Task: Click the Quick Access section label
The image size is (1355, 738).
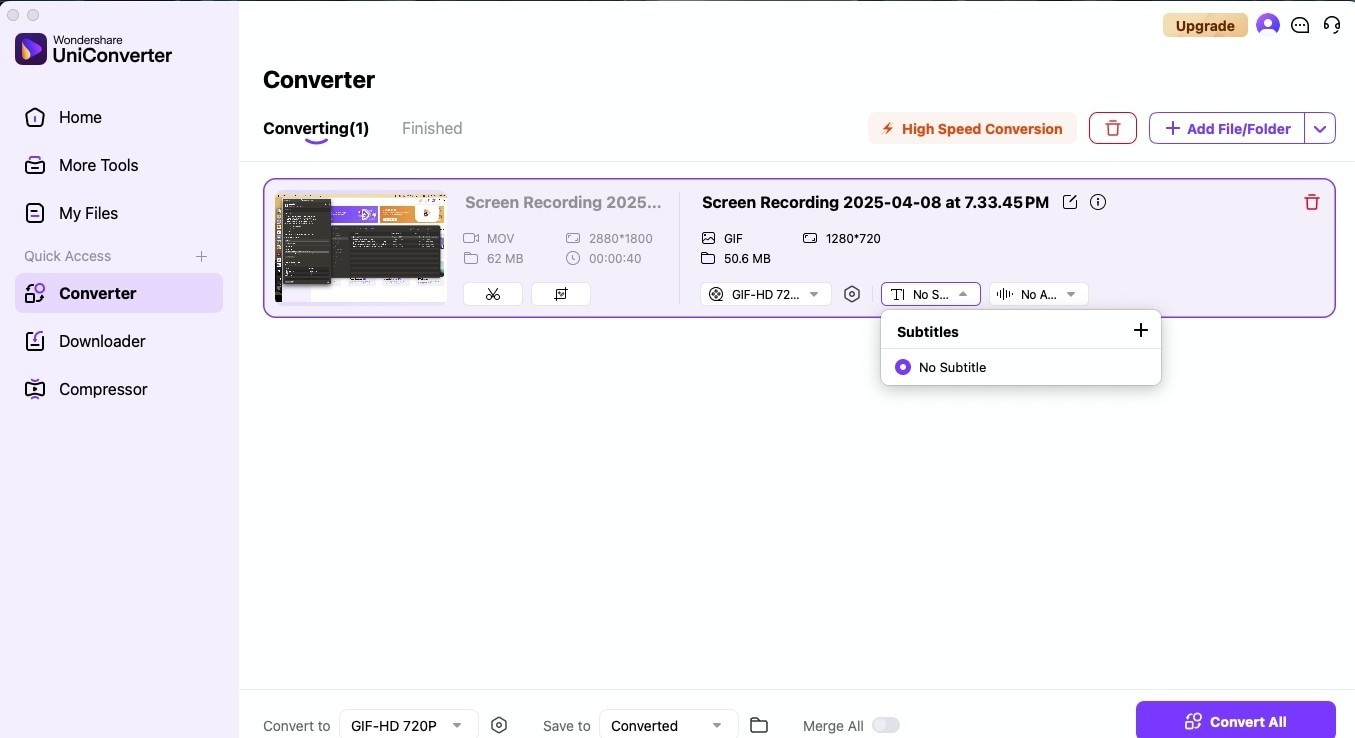Action: pos(68,256)
